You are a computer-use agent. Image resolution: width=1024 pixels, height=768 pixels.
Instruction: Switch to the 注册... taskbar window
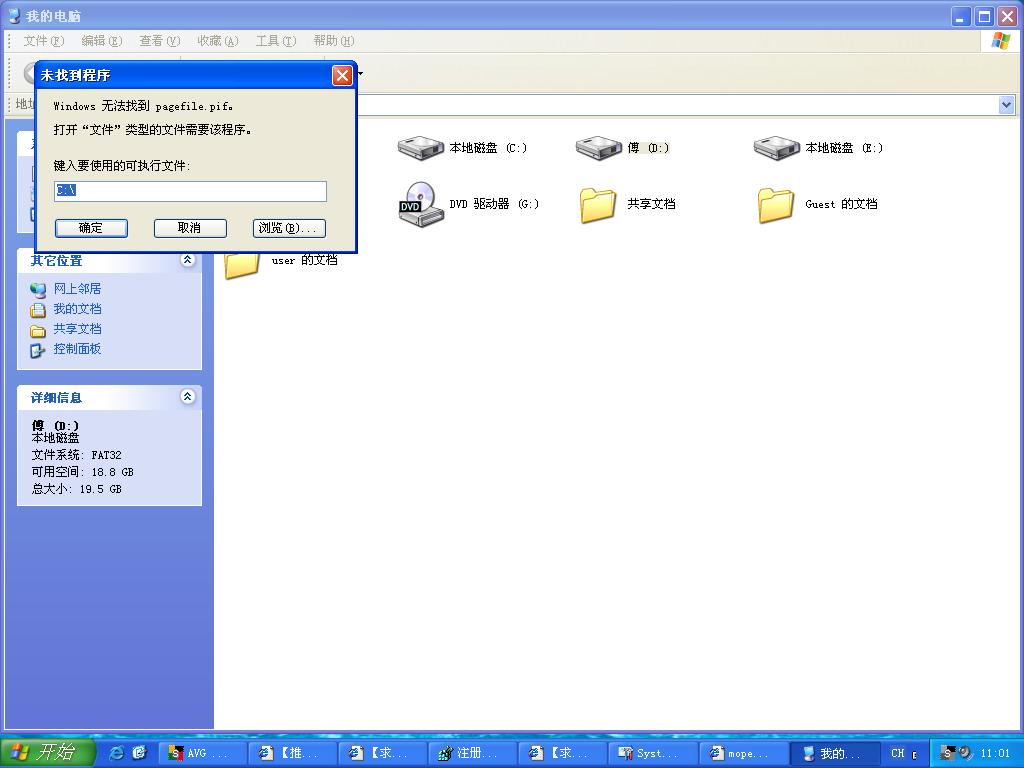pyautogui.click(x=473, y=754)
